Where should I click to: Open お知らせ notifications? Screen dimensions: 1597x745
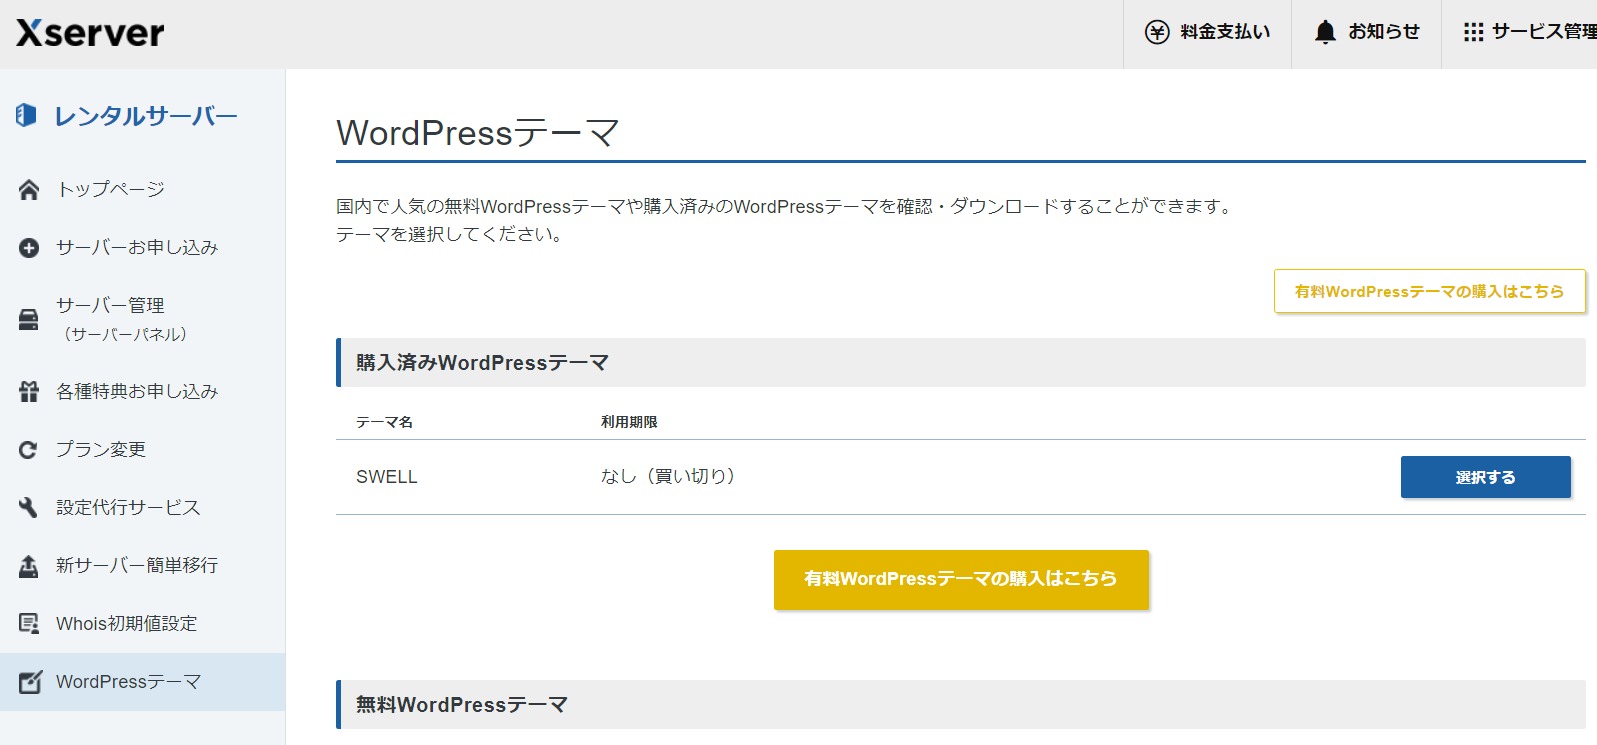pos(1366,34)
